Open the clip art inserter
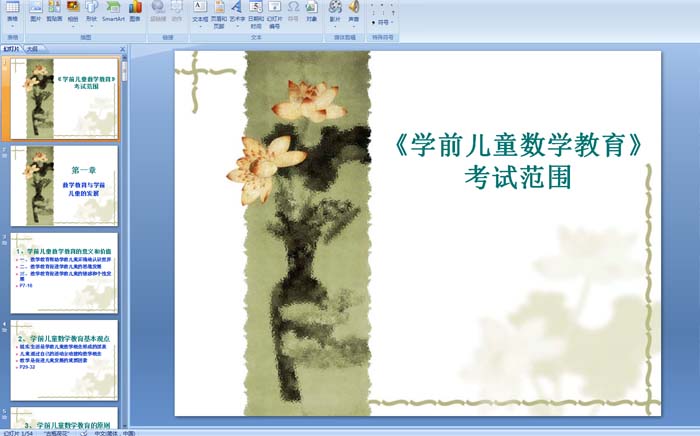Image resolution: width=700 pixels, height=436 pixels. point(54,11)
